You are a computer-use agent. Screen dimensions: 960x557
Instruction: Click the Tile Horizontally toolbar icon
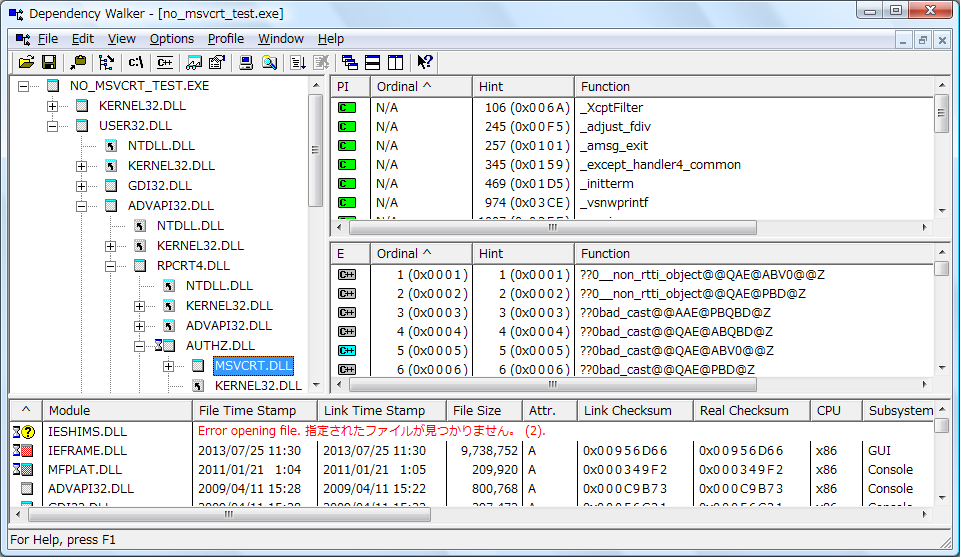point(372,63)
